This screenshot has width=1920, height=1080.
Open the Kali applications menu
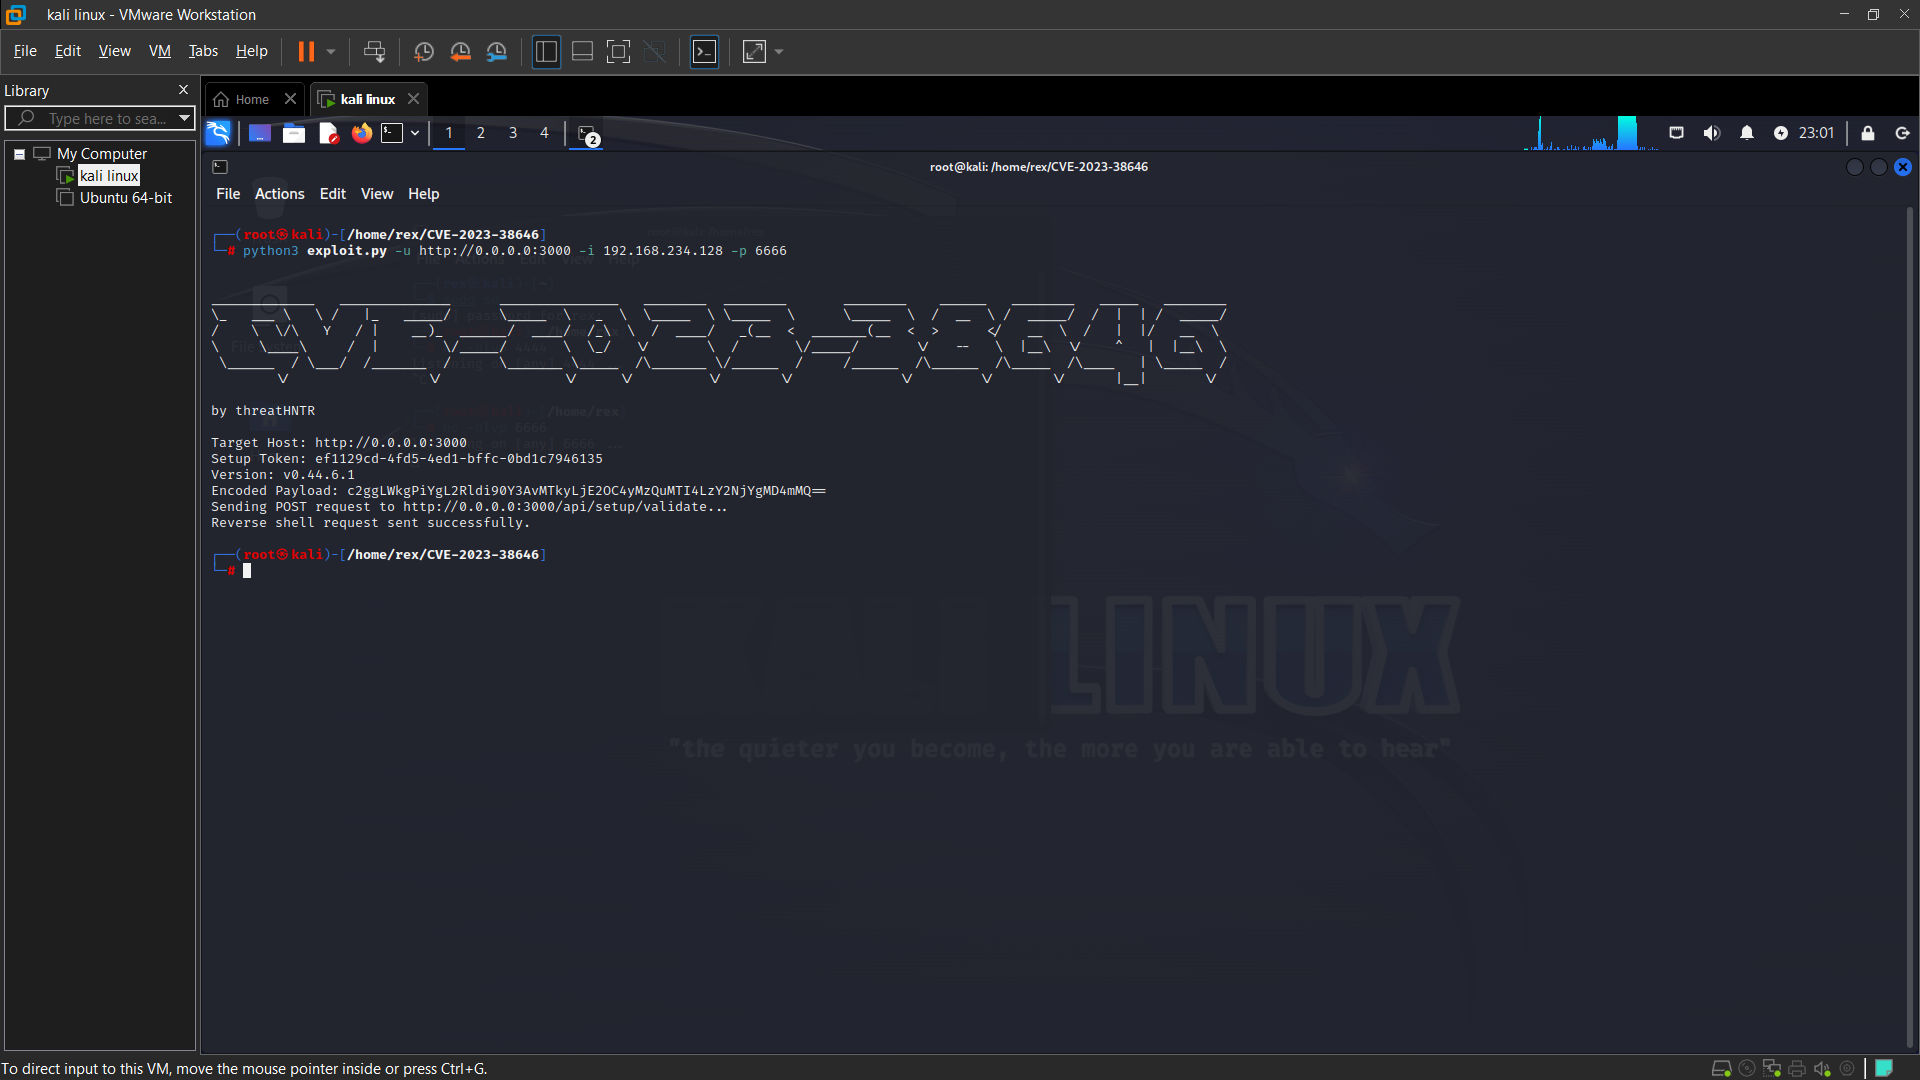(x=218, y=133)
